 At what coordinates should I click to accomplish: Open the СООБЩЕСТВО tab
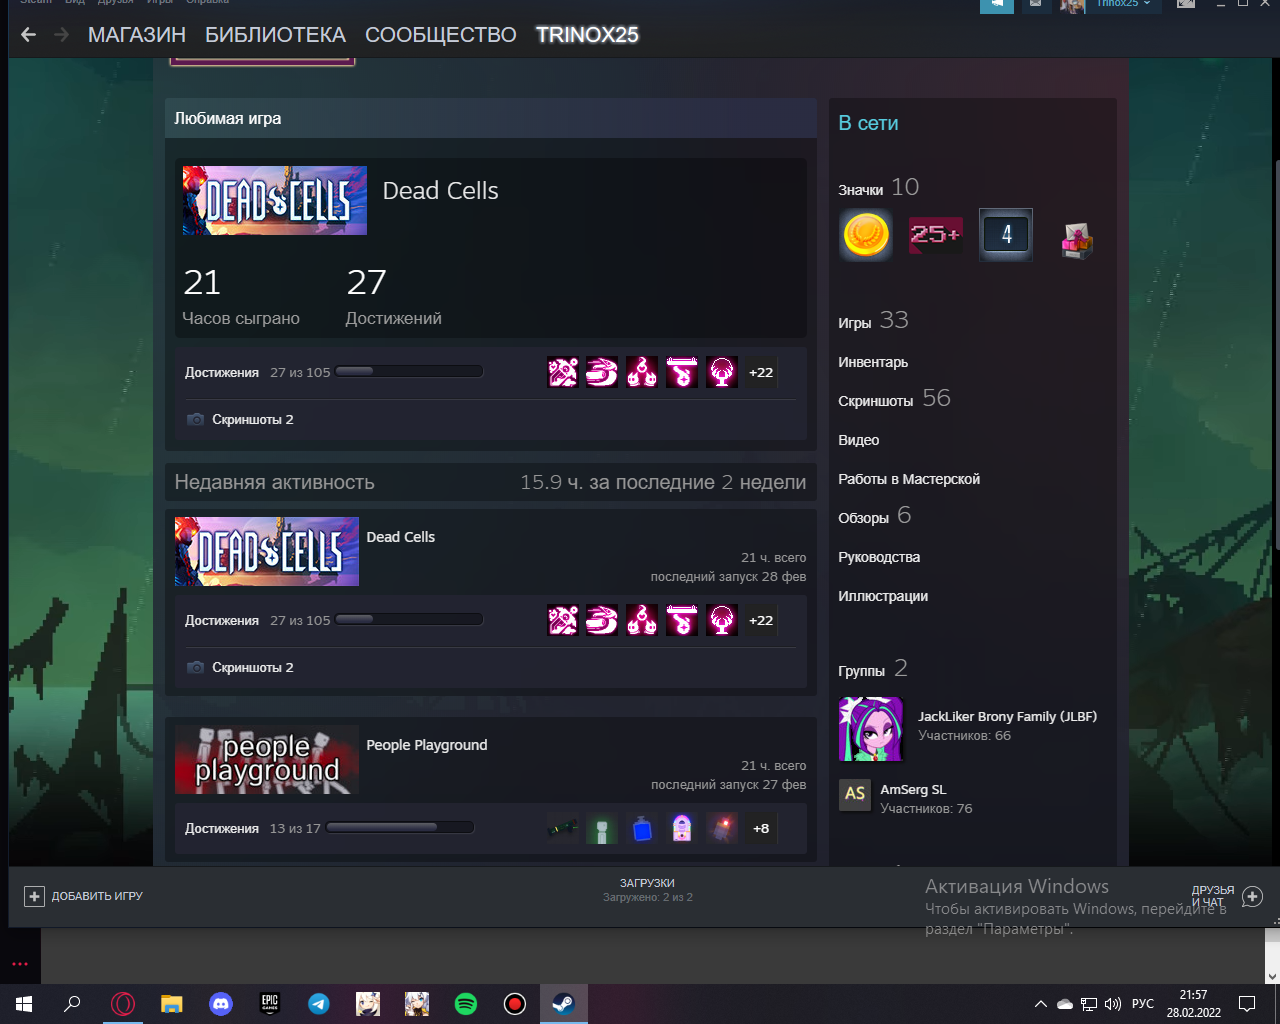click(441, 35)
